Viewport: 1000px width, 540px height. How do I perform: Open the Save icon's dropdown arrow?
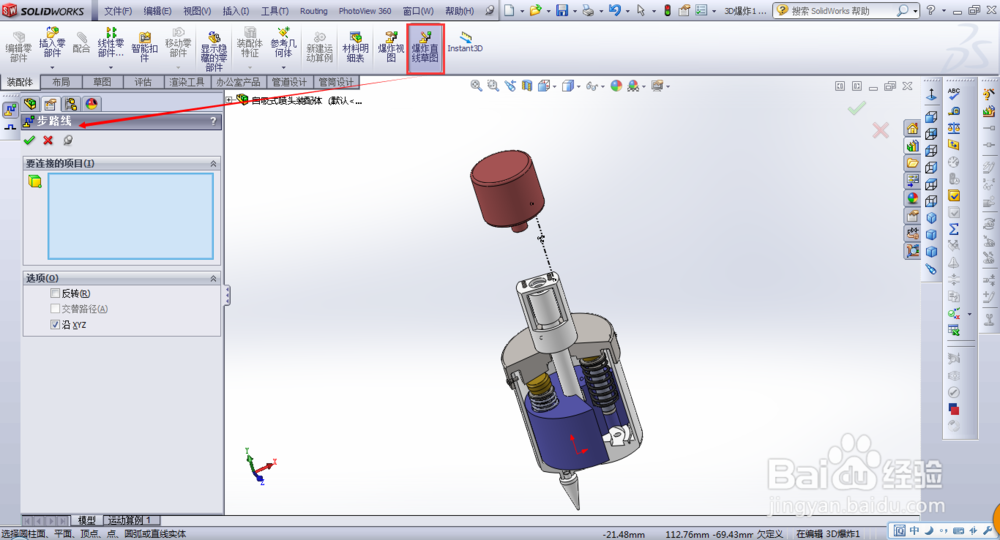pos(574,11)
